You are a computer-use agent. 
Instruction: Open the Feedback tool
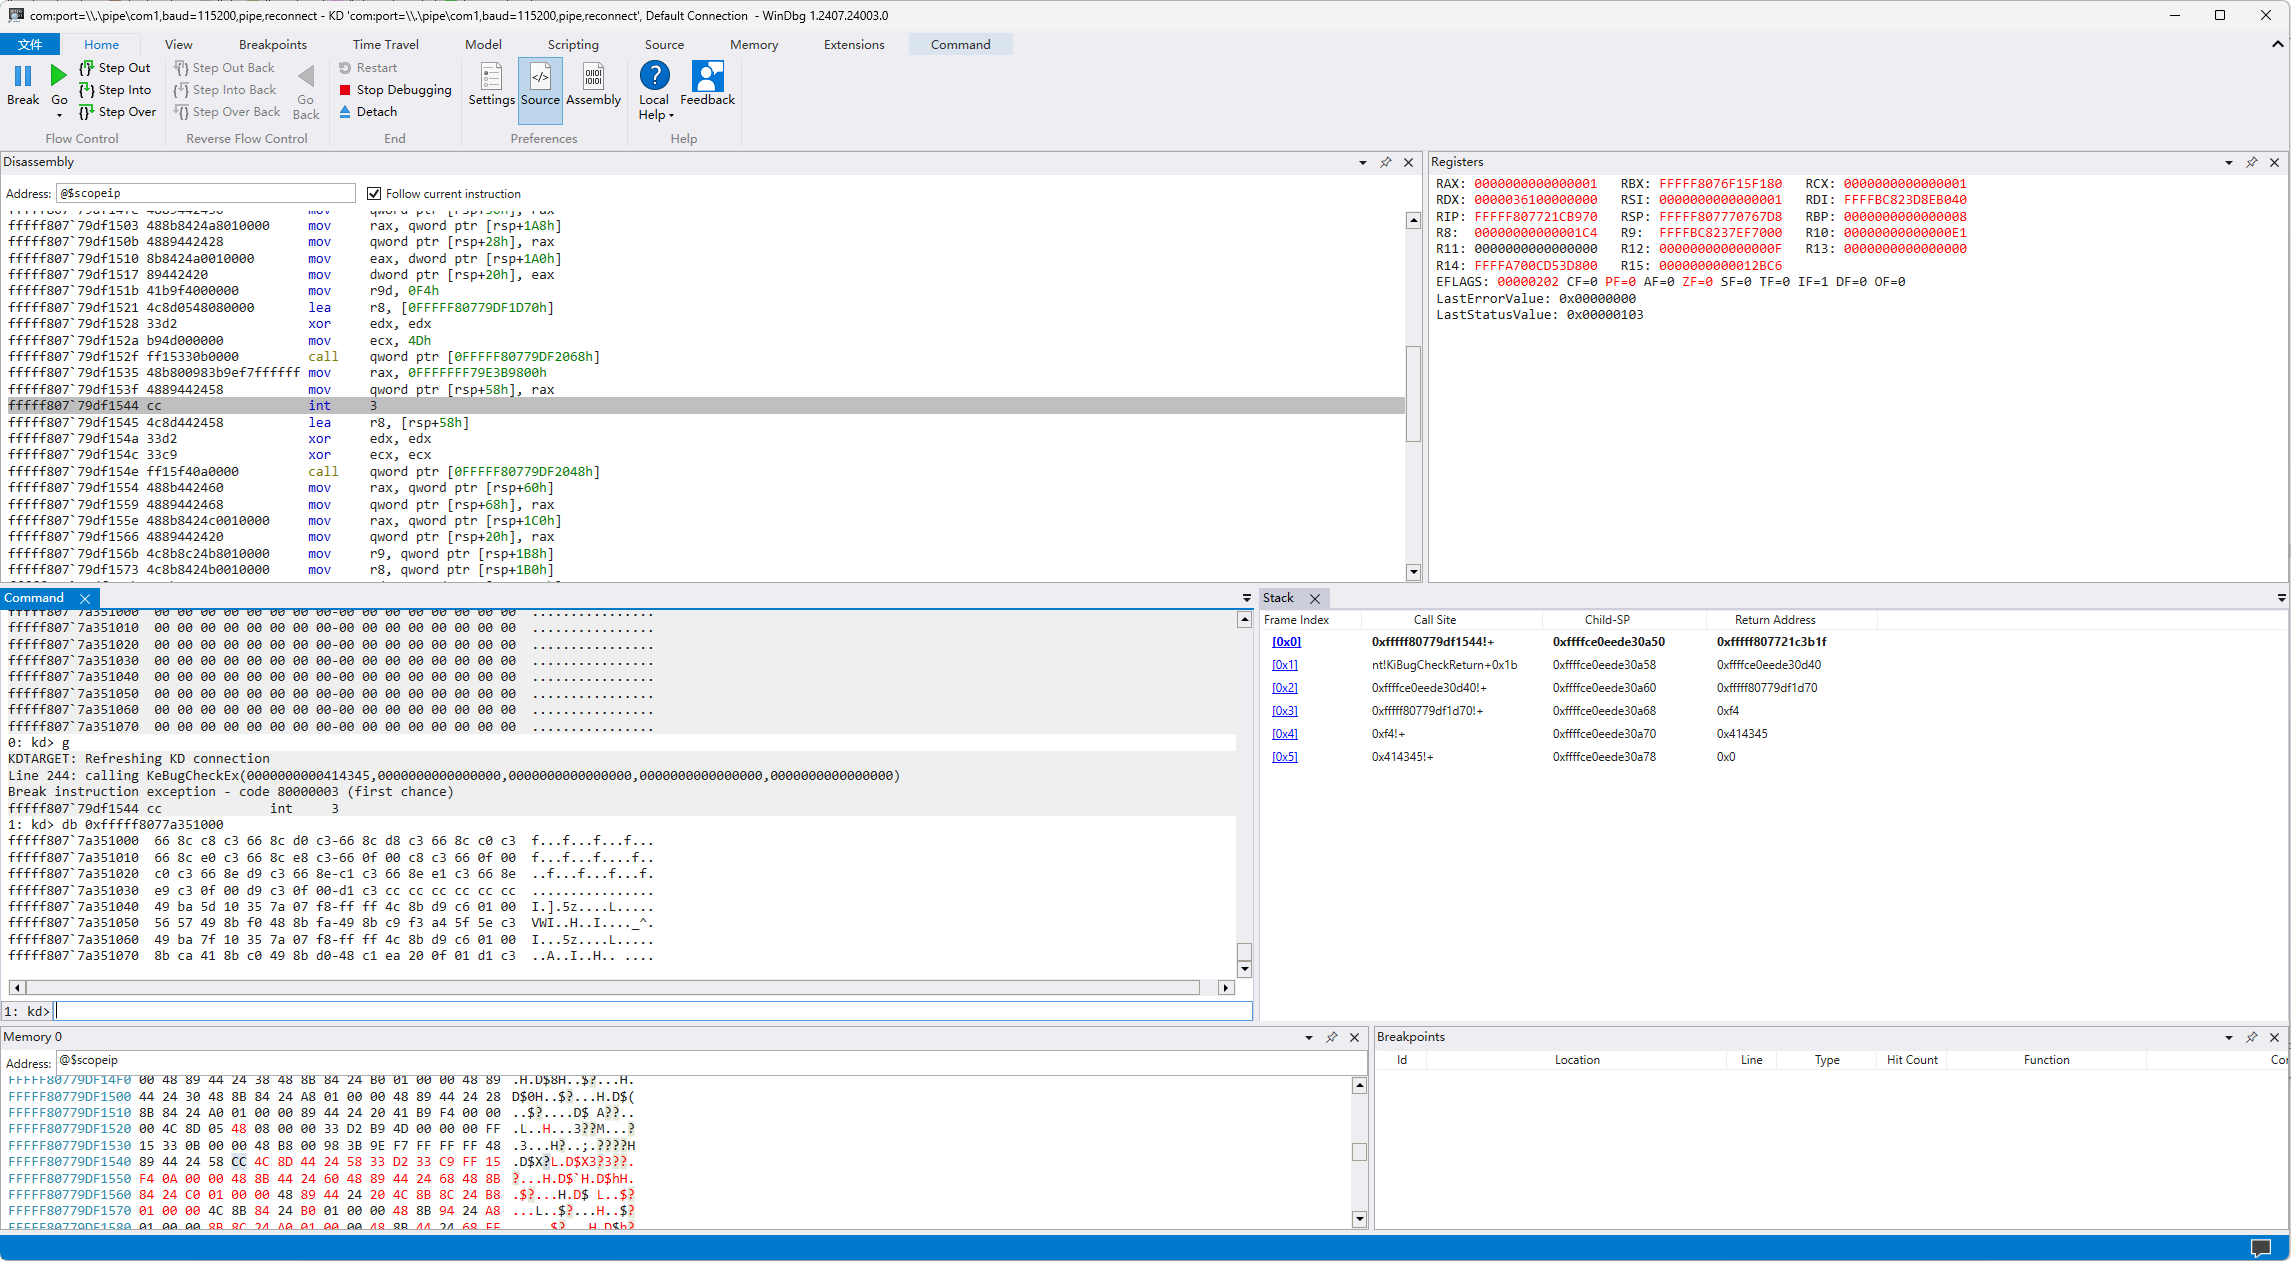(707, 85)
